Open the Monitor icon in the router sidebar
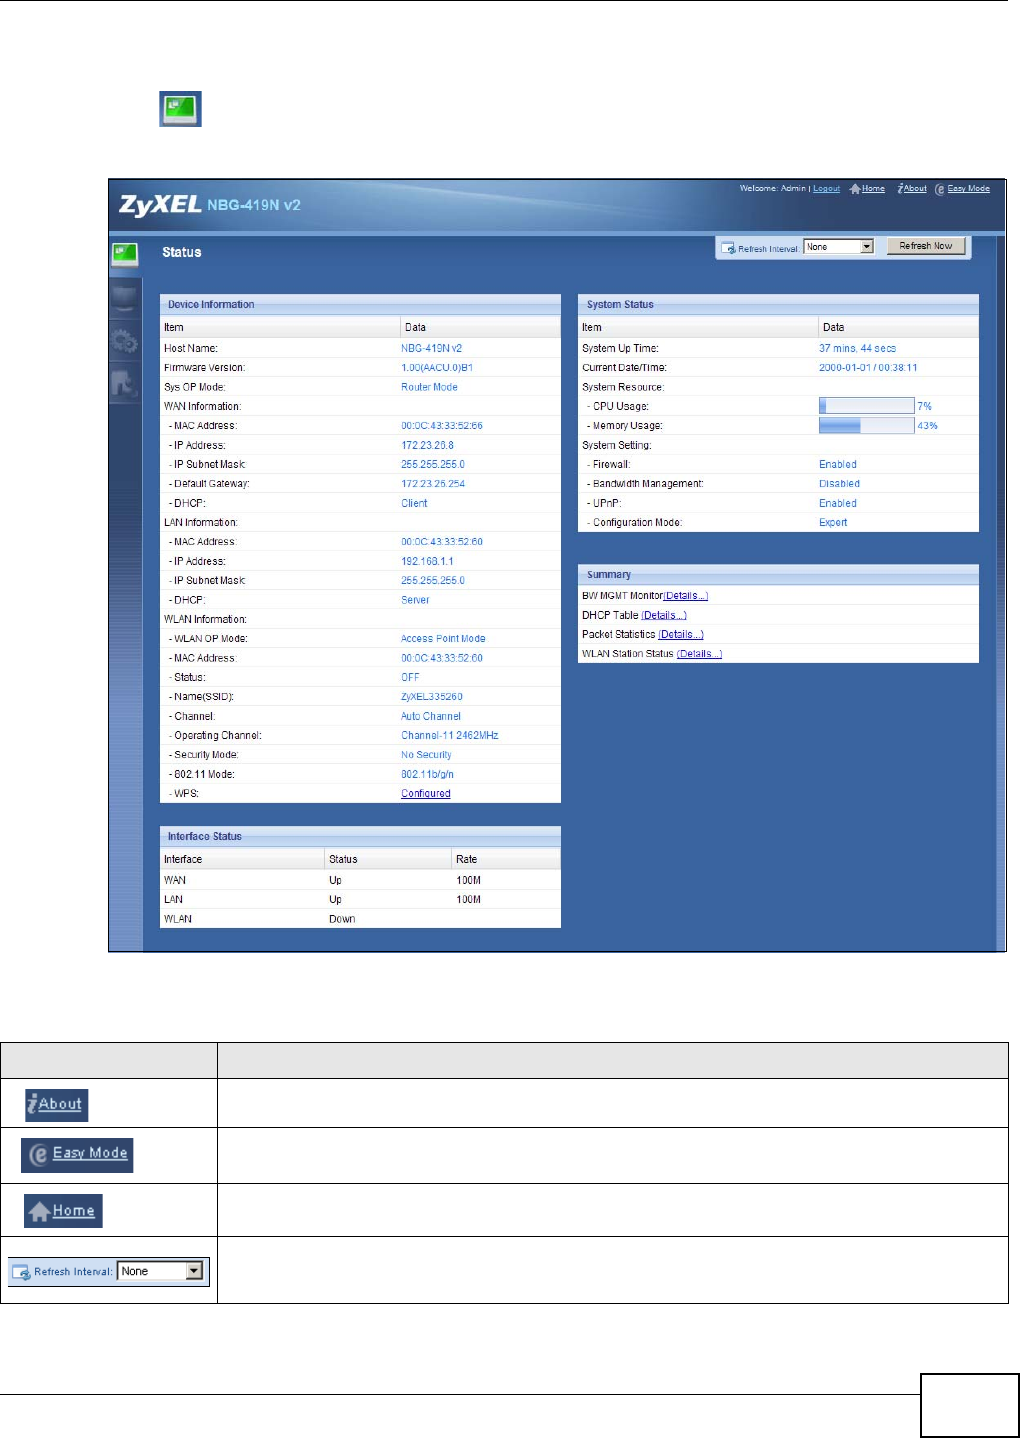The width and height of the screenshot is (1020, 1438). coord(124,298)
